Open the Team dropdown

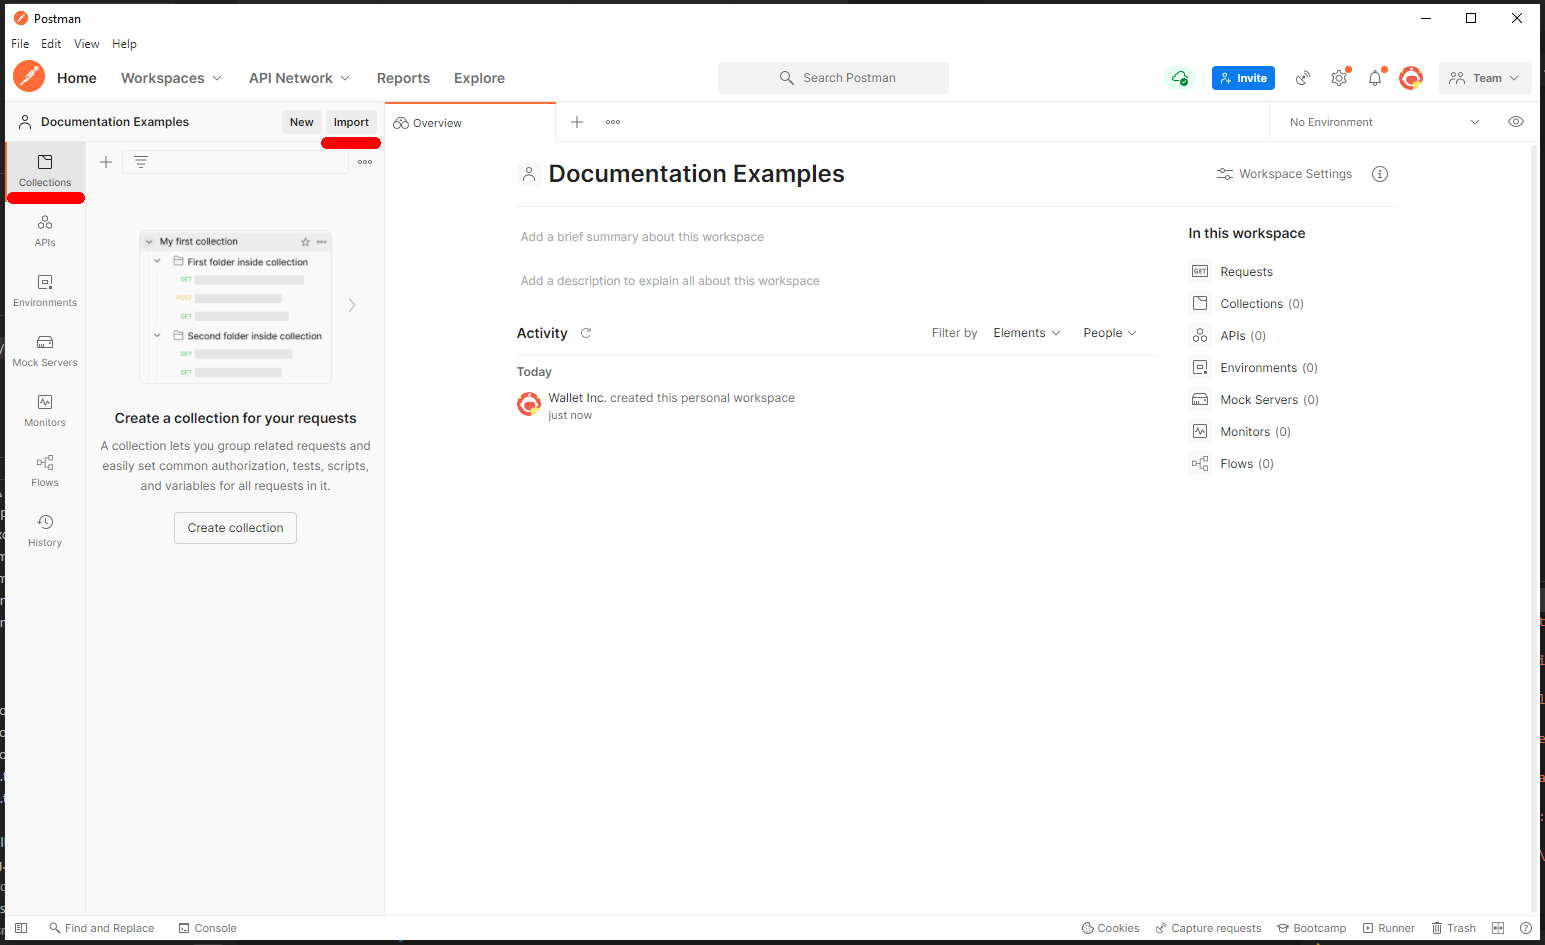click(1484, 78)
